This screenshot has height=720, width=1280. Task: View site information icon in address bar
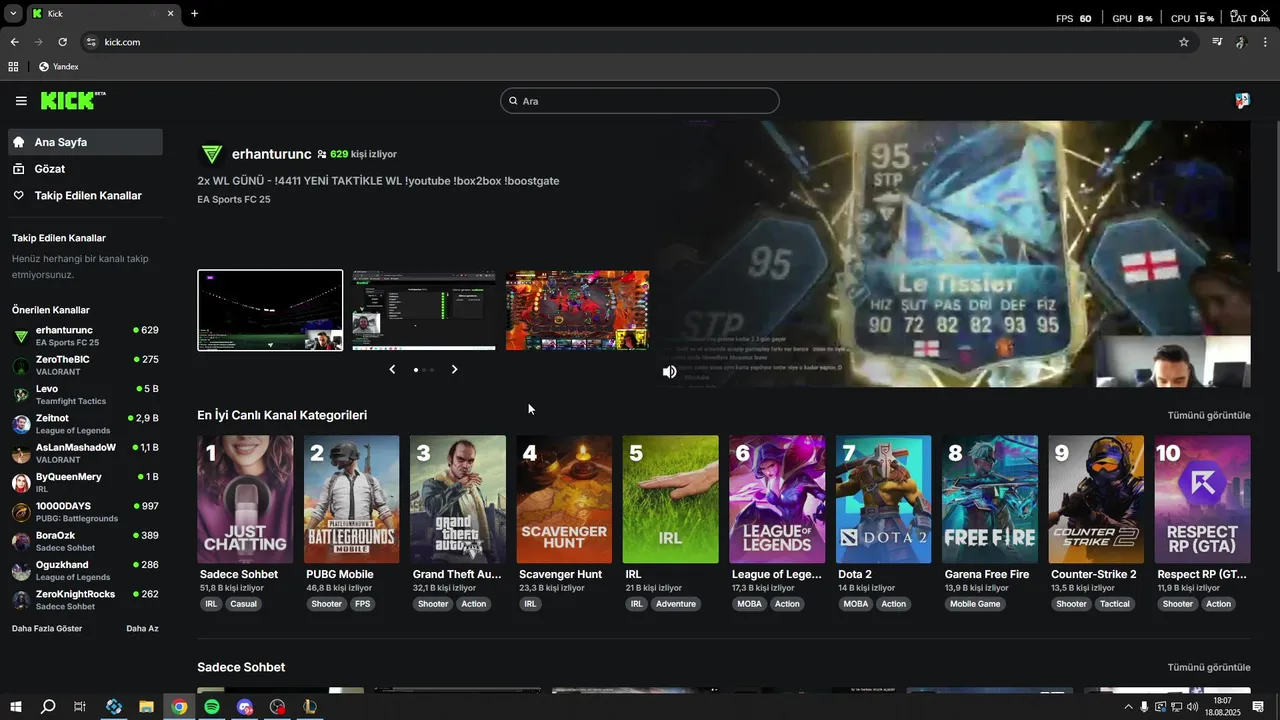coord(91,42)
